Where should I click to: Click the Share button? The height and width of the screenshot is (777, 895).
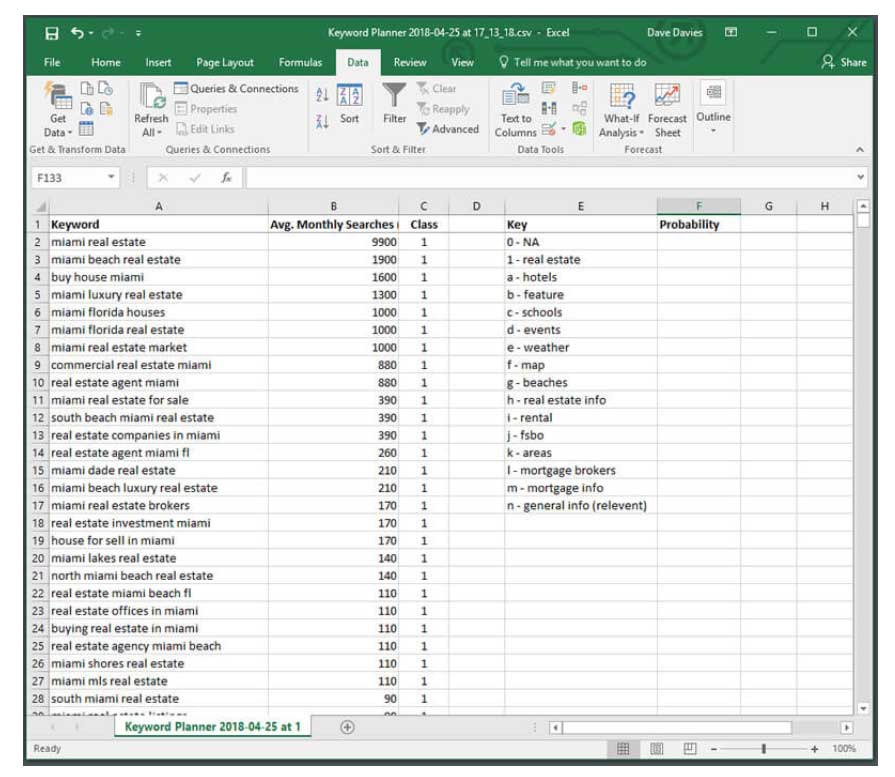click(844, 62)
